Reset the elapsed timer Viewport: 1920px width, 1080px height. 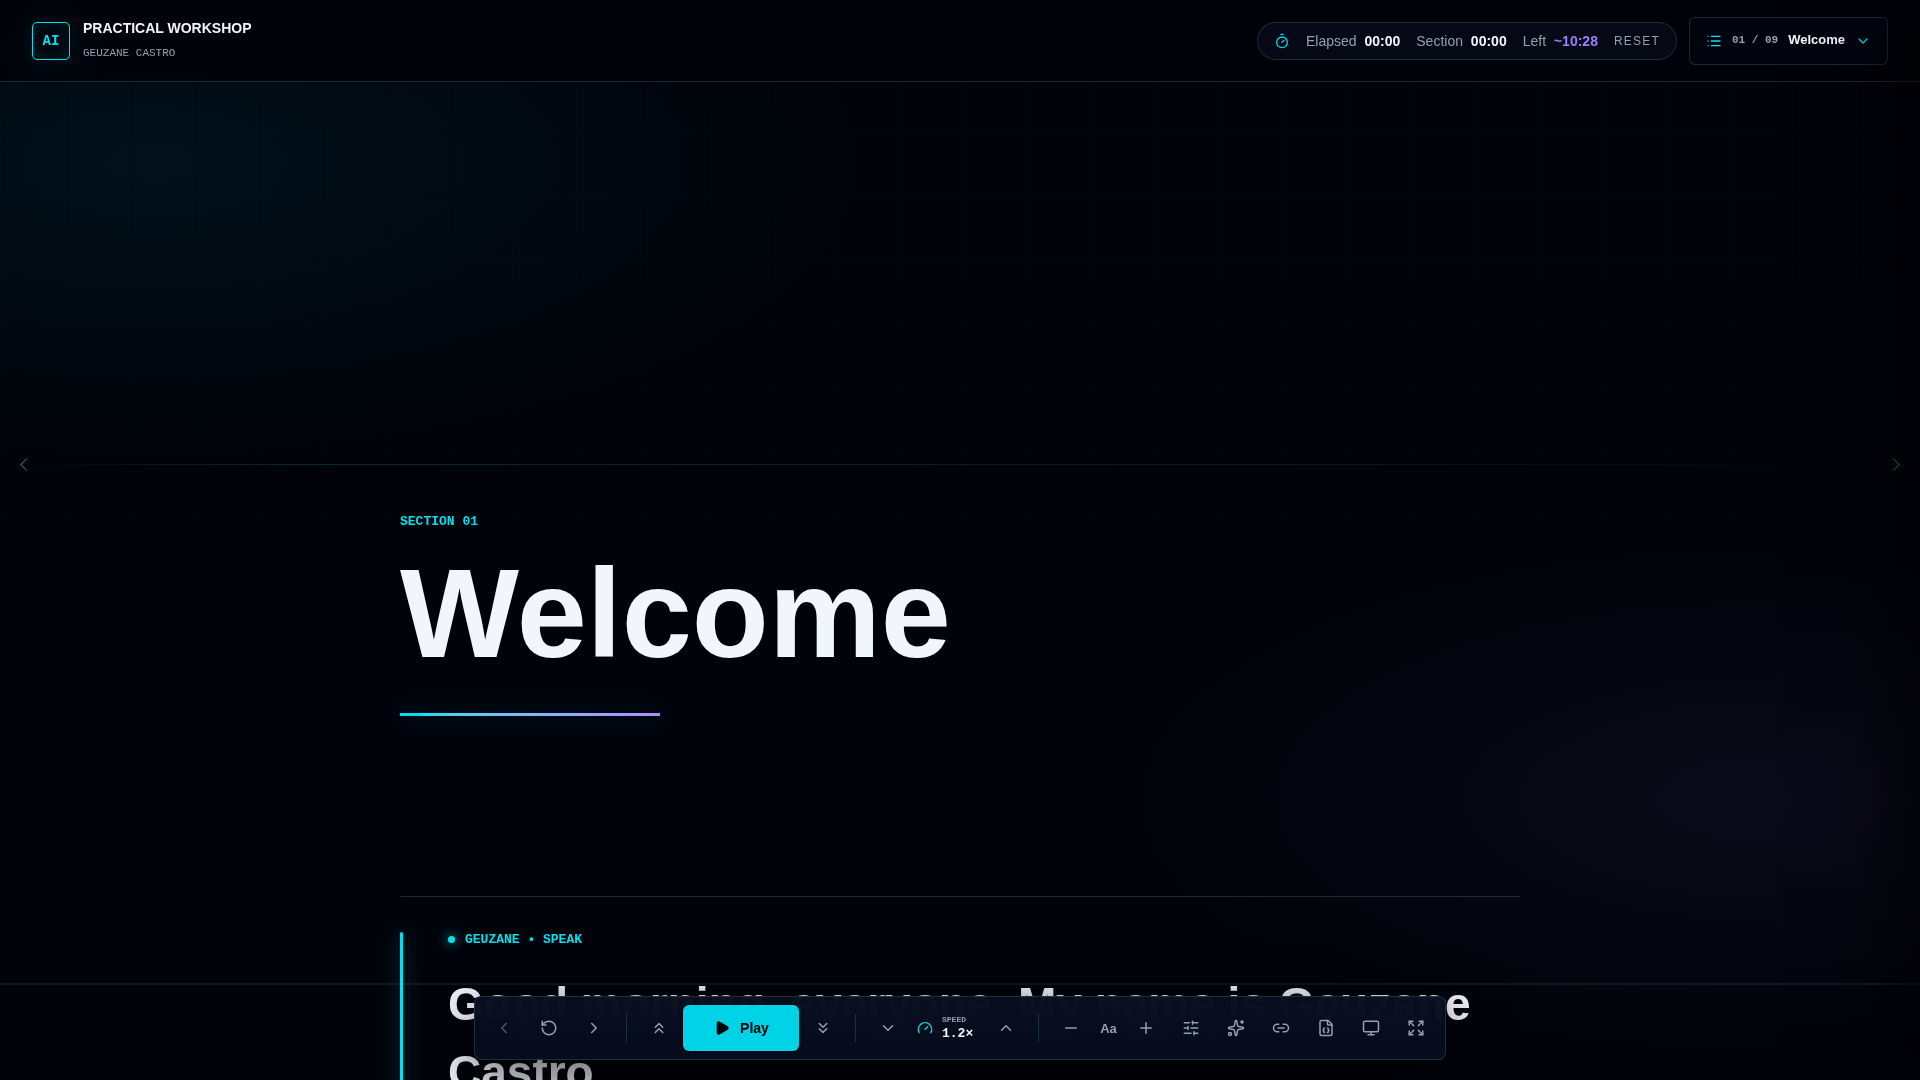[1636, 41]
